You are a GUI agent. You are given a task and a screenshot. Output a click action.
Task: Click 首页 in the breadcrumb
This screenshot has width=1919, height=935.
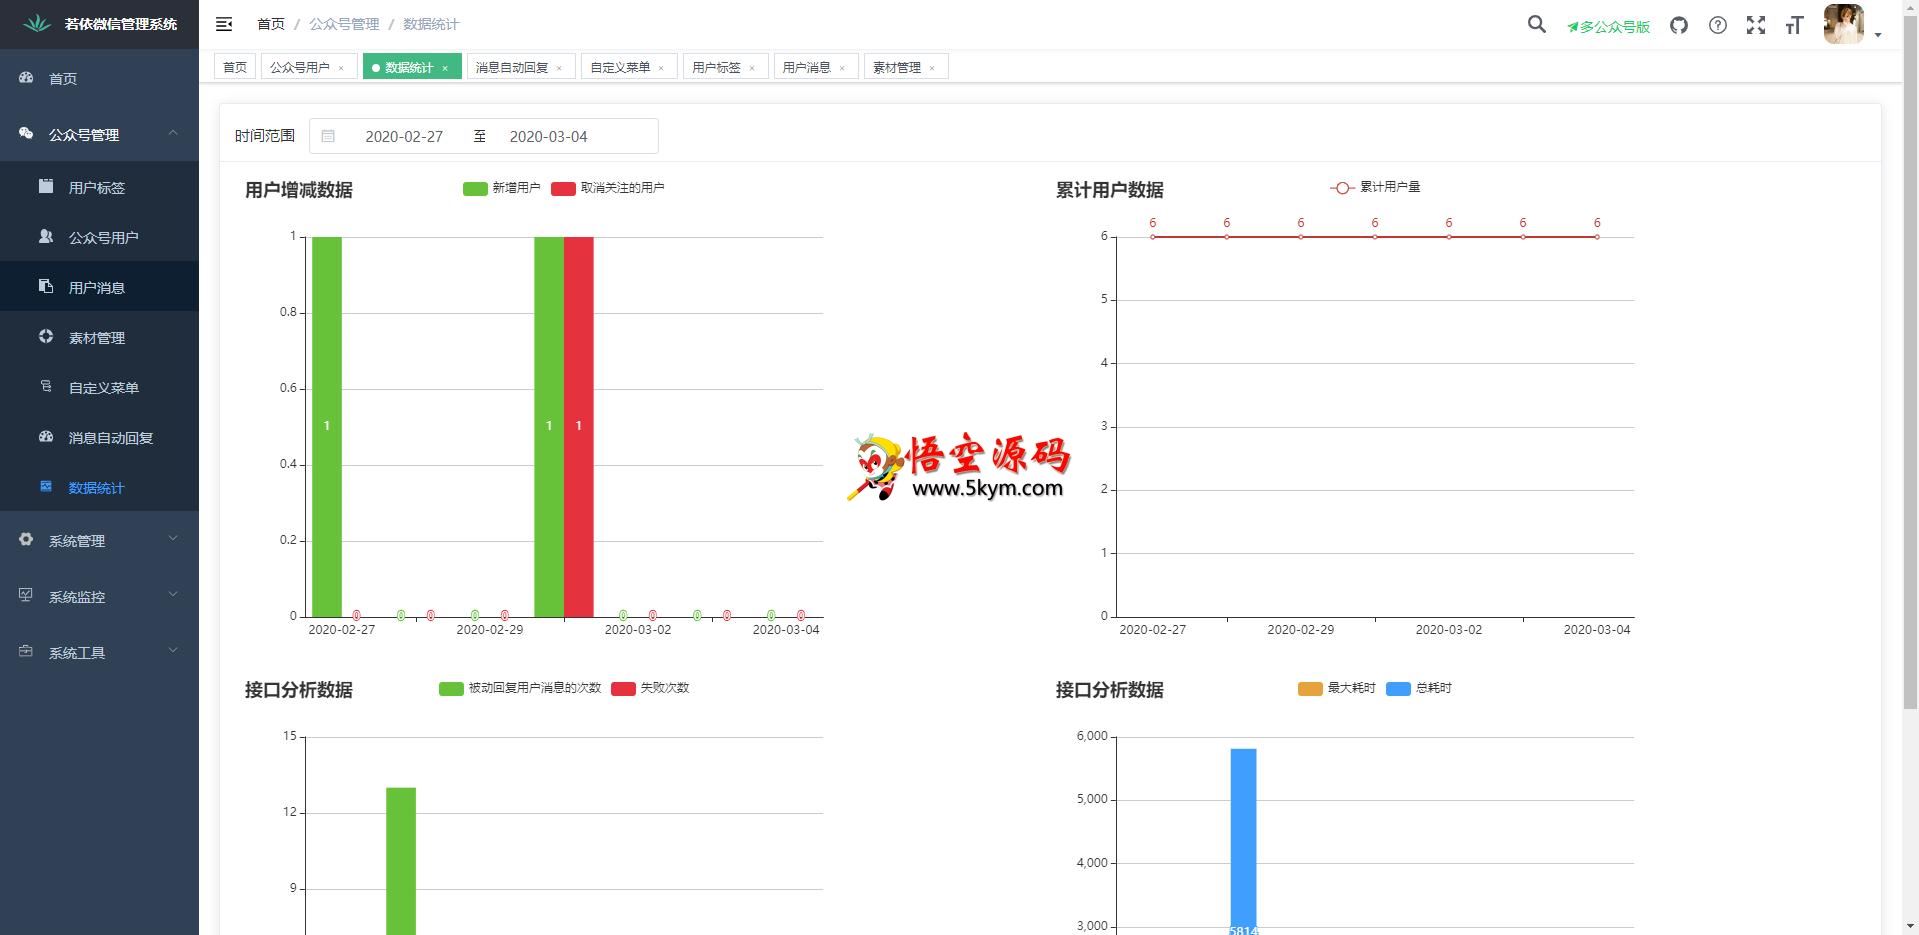pos(271,24)
